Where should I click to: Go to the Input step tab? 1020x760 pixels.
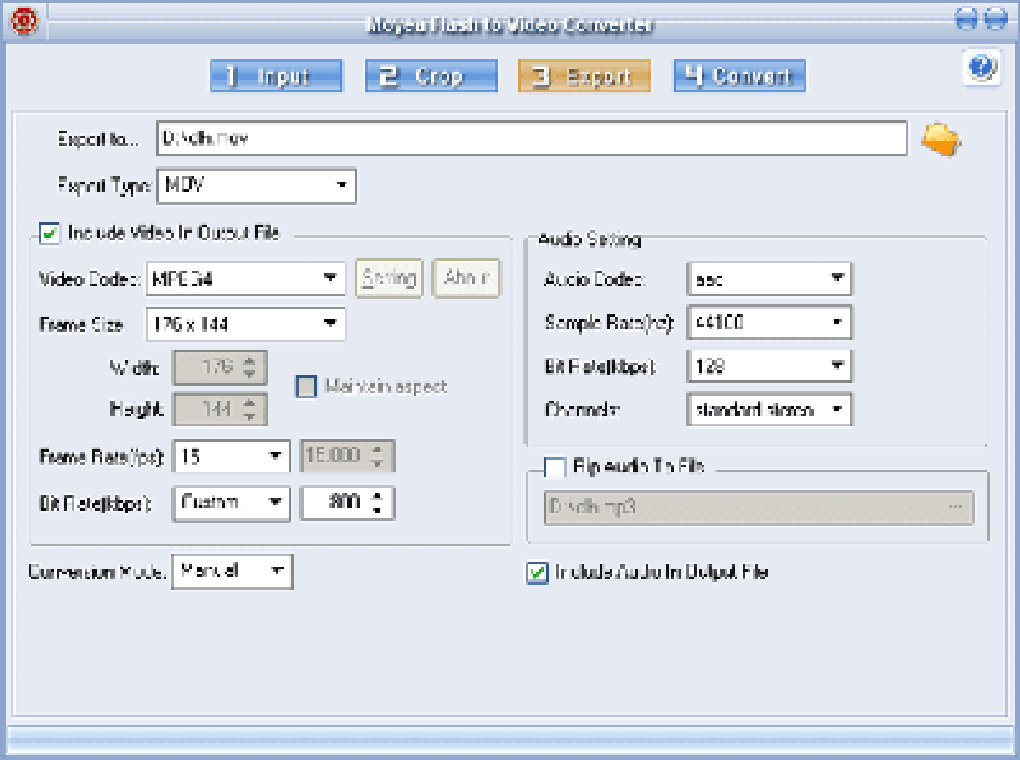tap(276, 76)
